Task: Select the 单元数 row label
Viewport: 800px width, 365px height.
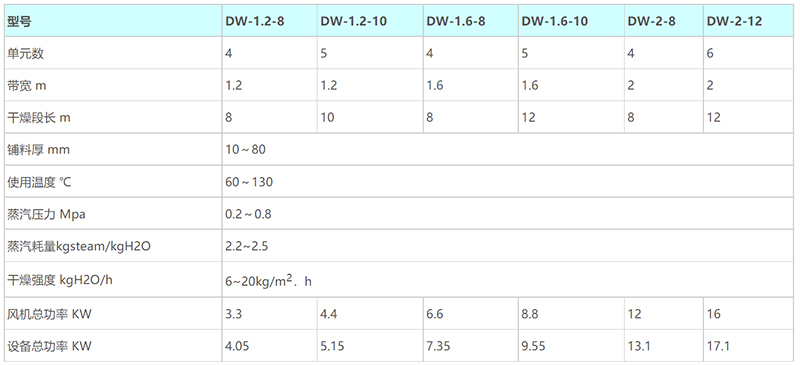Action: pos(26,54)
